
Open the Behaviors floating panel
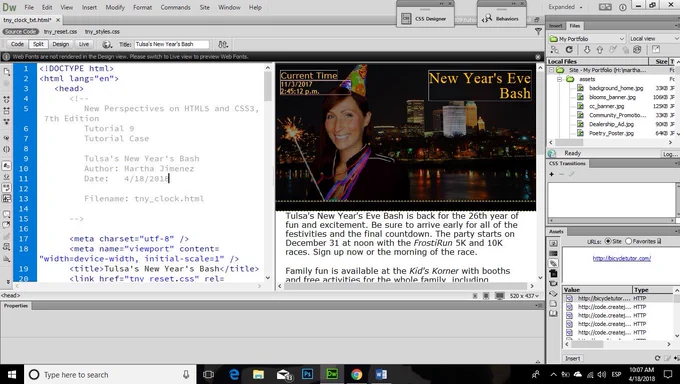tap(501, 19)
